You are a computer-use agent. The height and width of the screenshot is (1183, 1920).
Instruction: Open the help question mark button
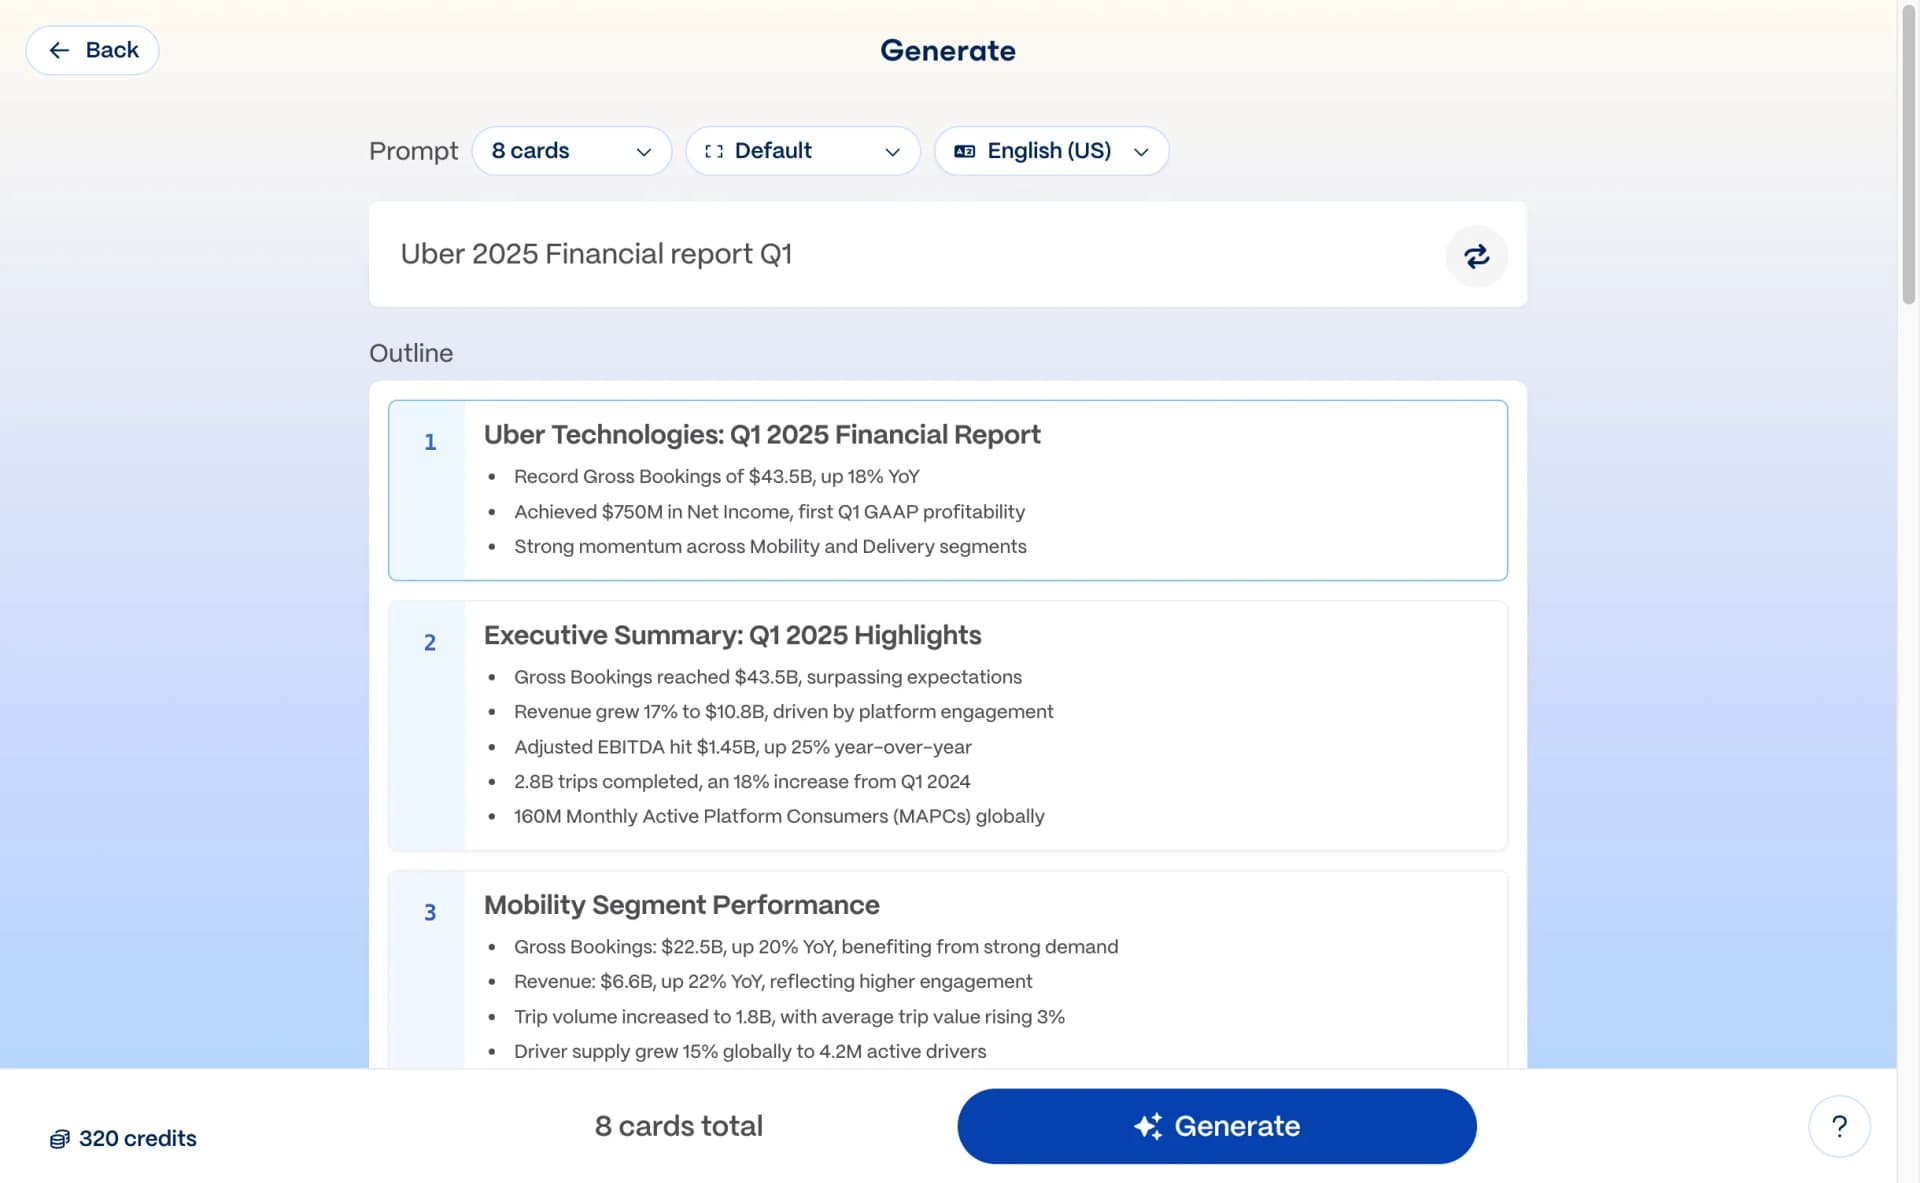pos(1839,1126)
